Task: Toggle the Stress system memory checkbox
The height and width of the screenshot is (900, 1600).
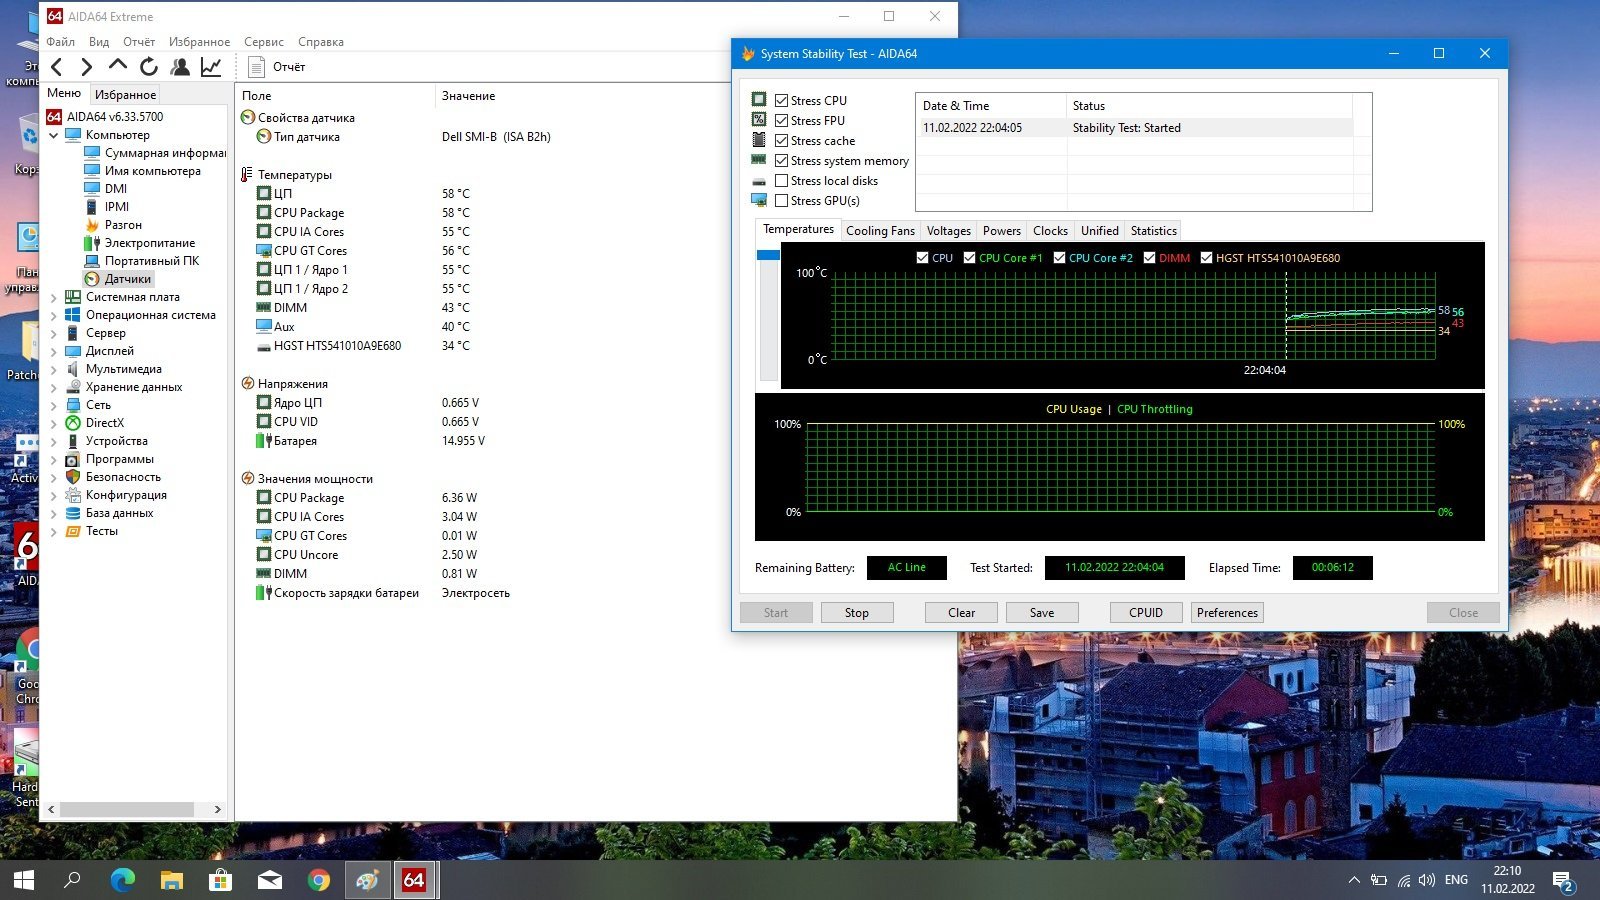Action: point(782,160)
